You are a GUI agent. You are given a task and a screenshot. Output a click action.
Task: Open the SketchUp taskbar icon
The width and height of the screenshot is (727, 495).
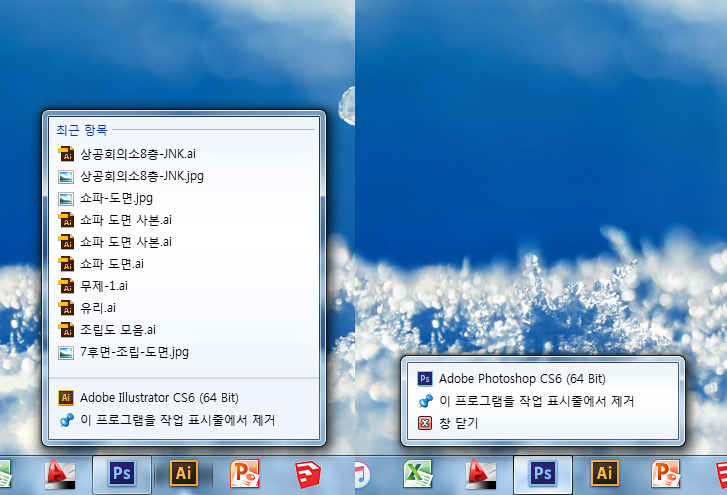point(308,474)
